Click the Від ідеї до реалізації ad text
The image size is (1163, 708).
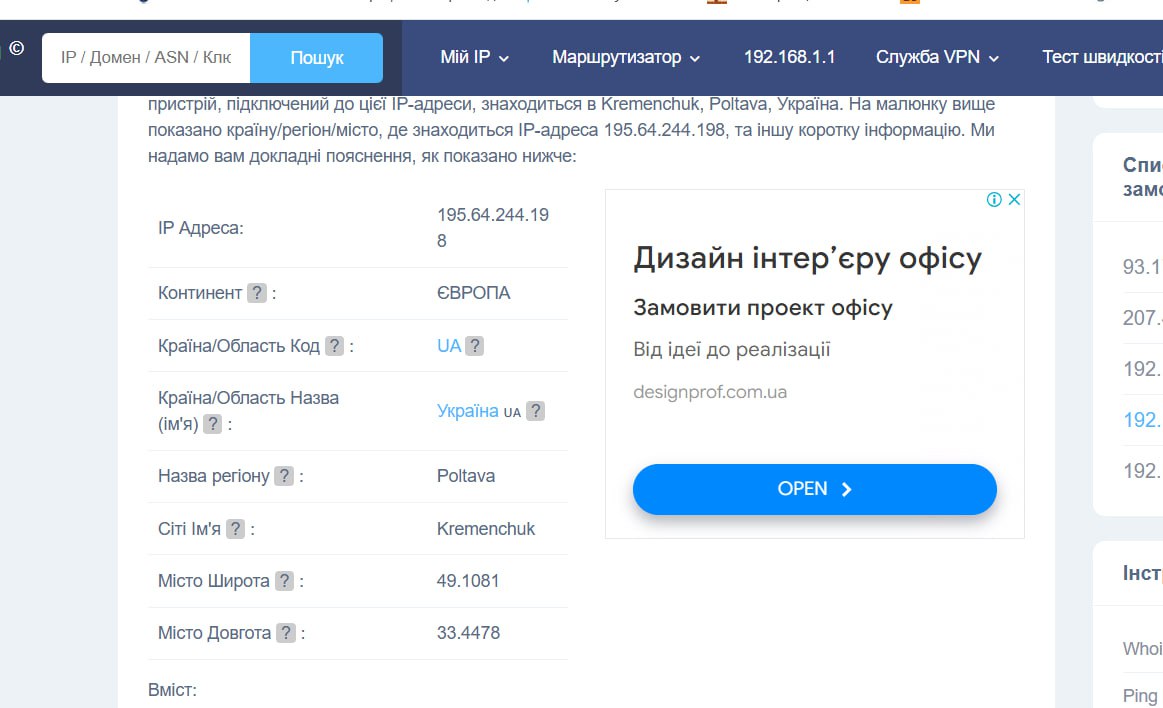(x=731, y=349)
